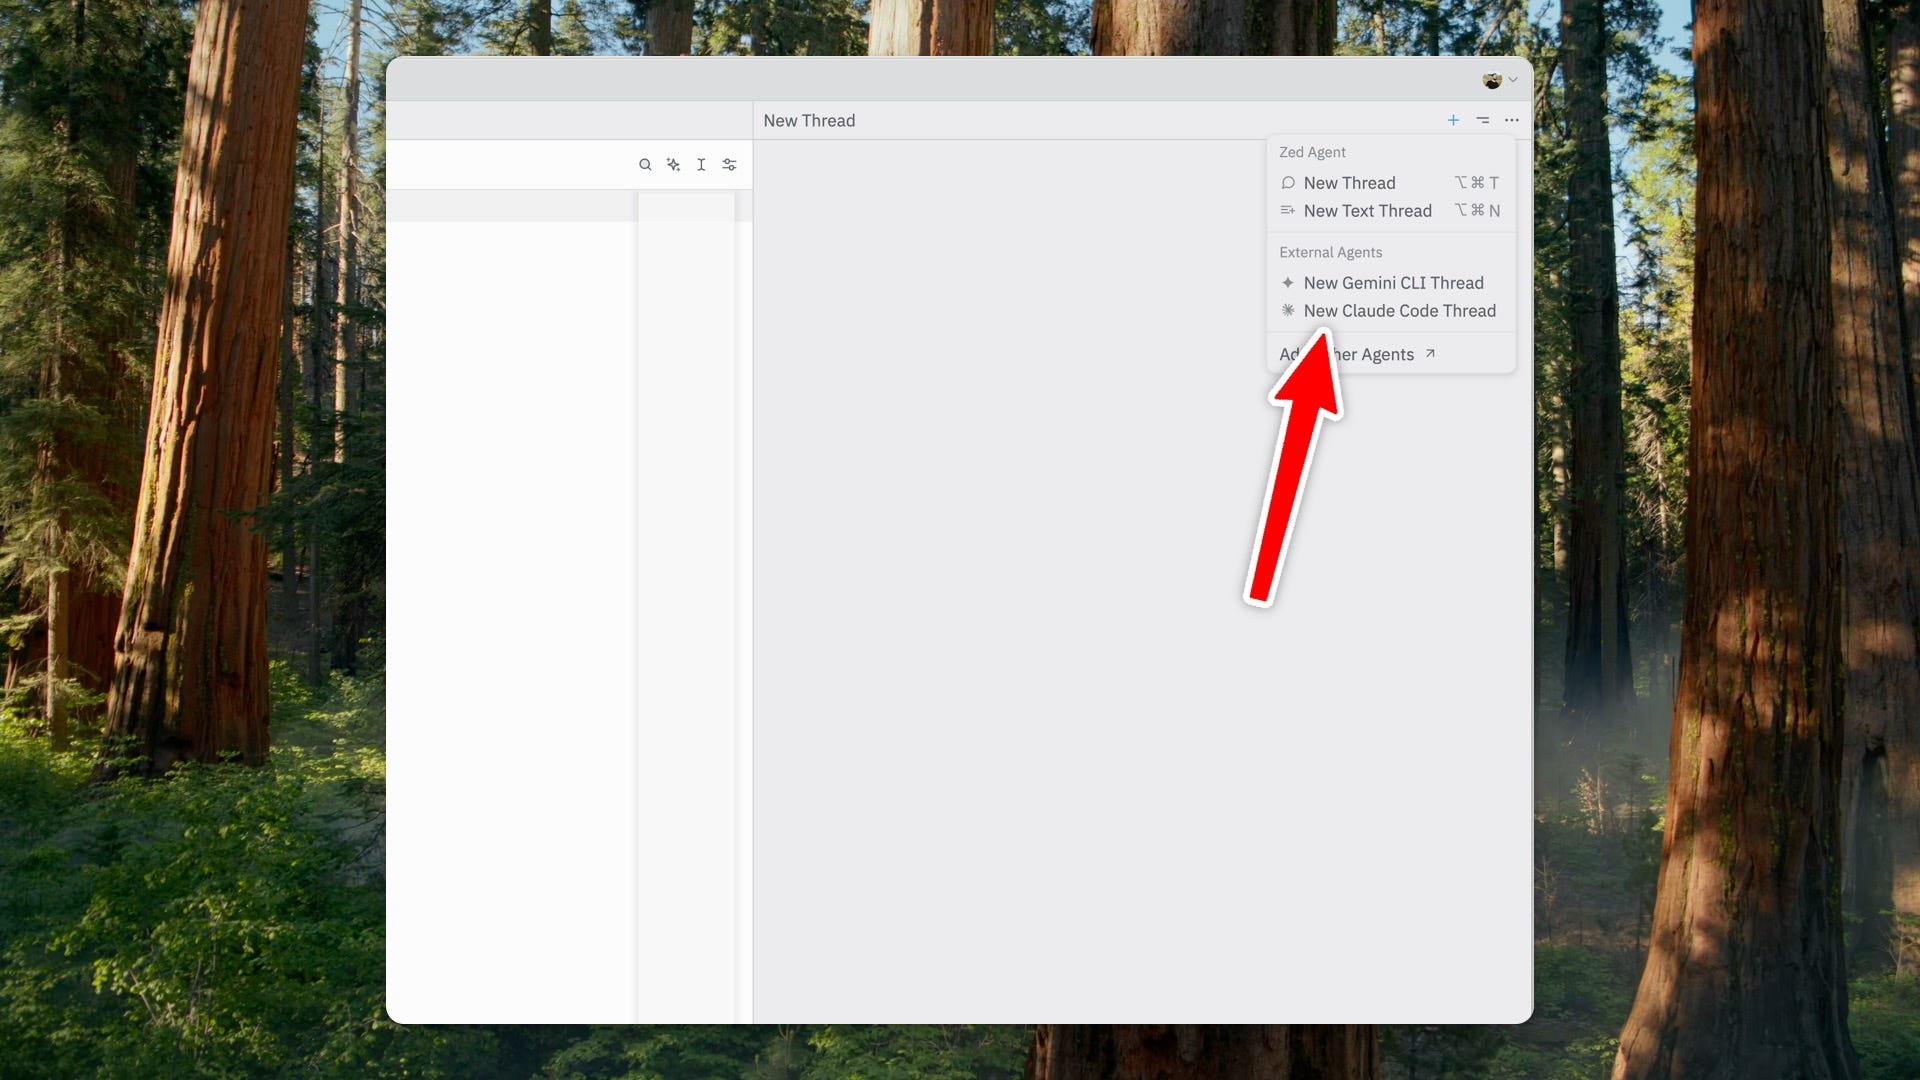Click the inline assist sparkle icon
Image resolution: width=1920 pixels, height=1080 pixels.
pyautogui.click(x=673, y=165)
